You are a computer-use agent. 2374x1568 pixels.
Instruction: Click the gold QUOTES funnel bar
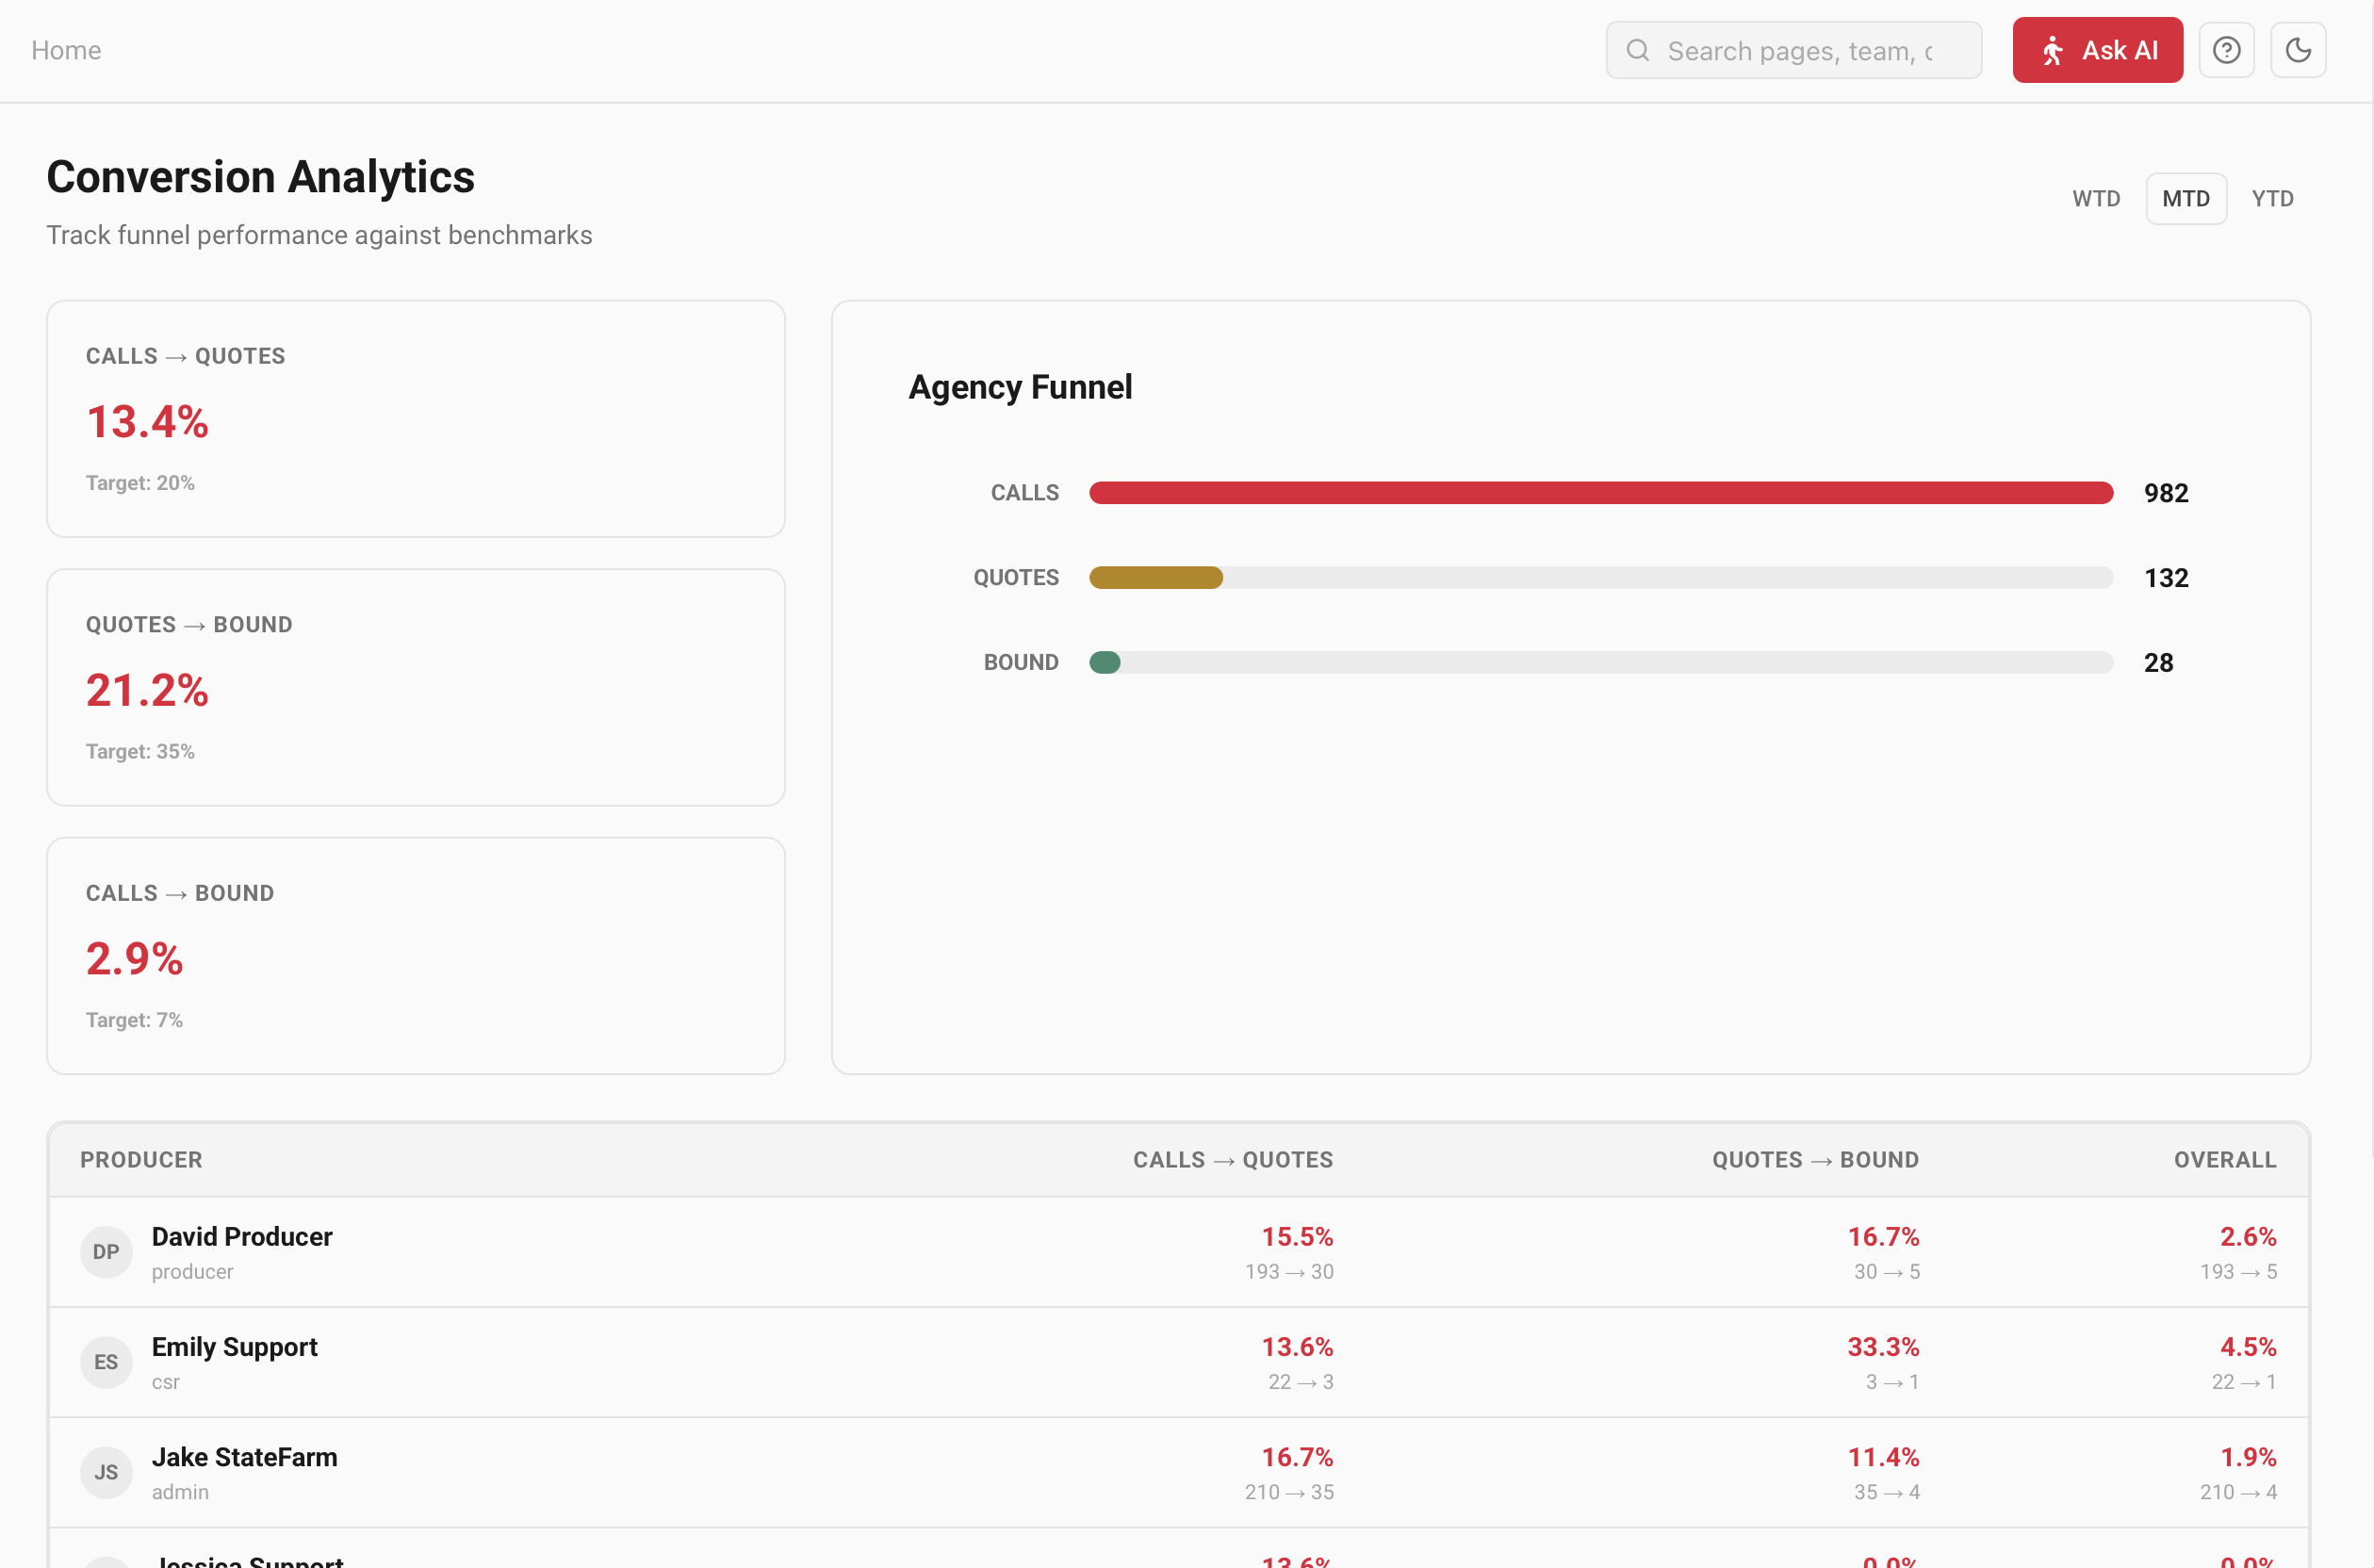1156,578
